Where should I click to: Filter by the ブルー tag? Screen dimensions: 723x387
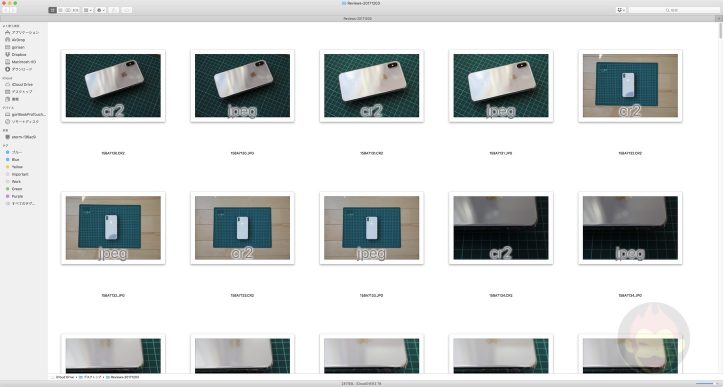(14, 152)
